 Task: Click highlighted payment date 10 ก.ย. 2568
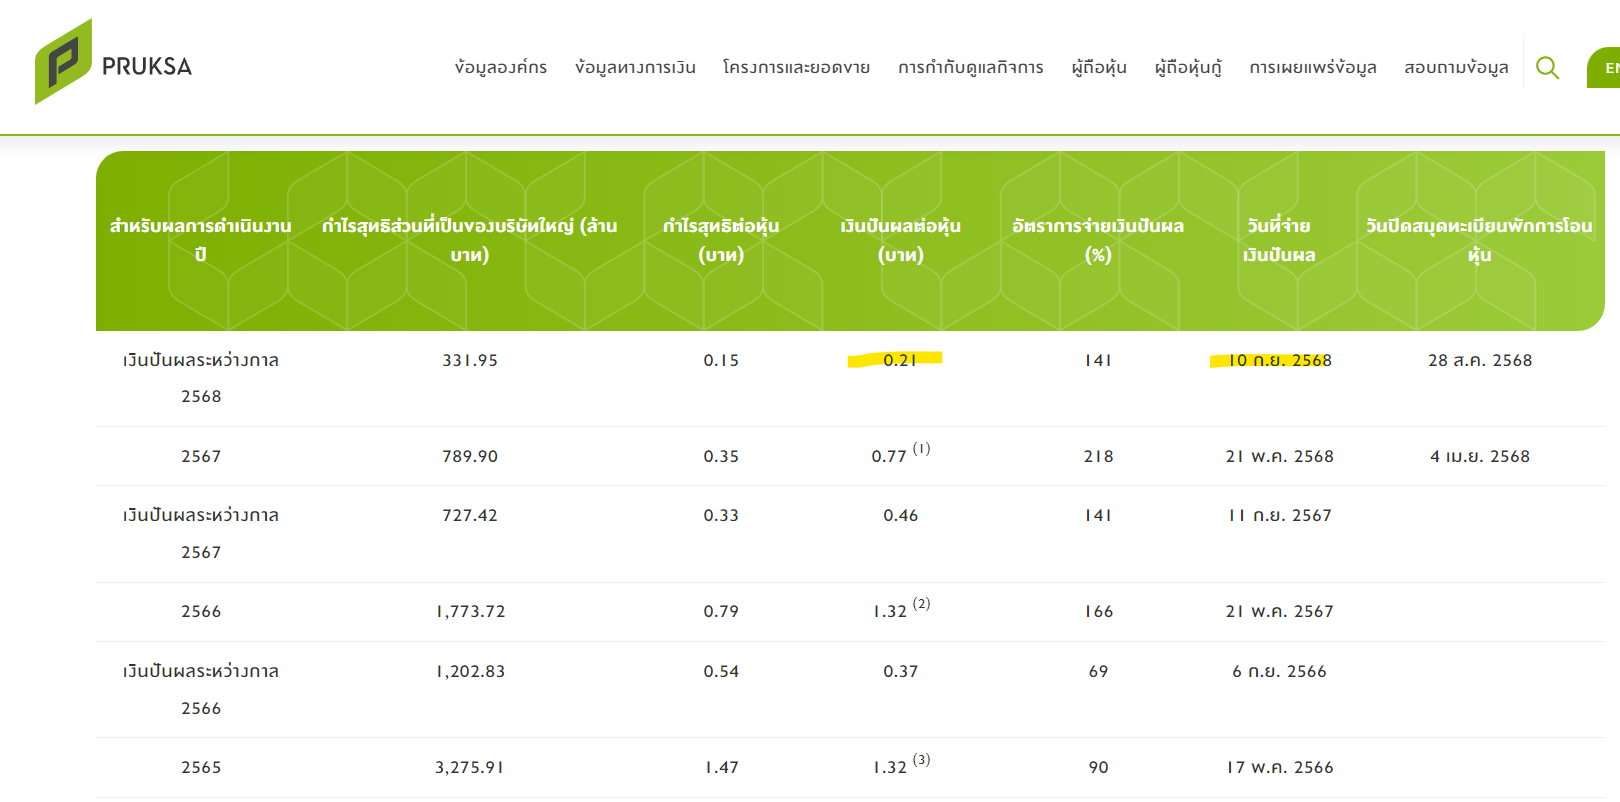tap(1280, 360)
